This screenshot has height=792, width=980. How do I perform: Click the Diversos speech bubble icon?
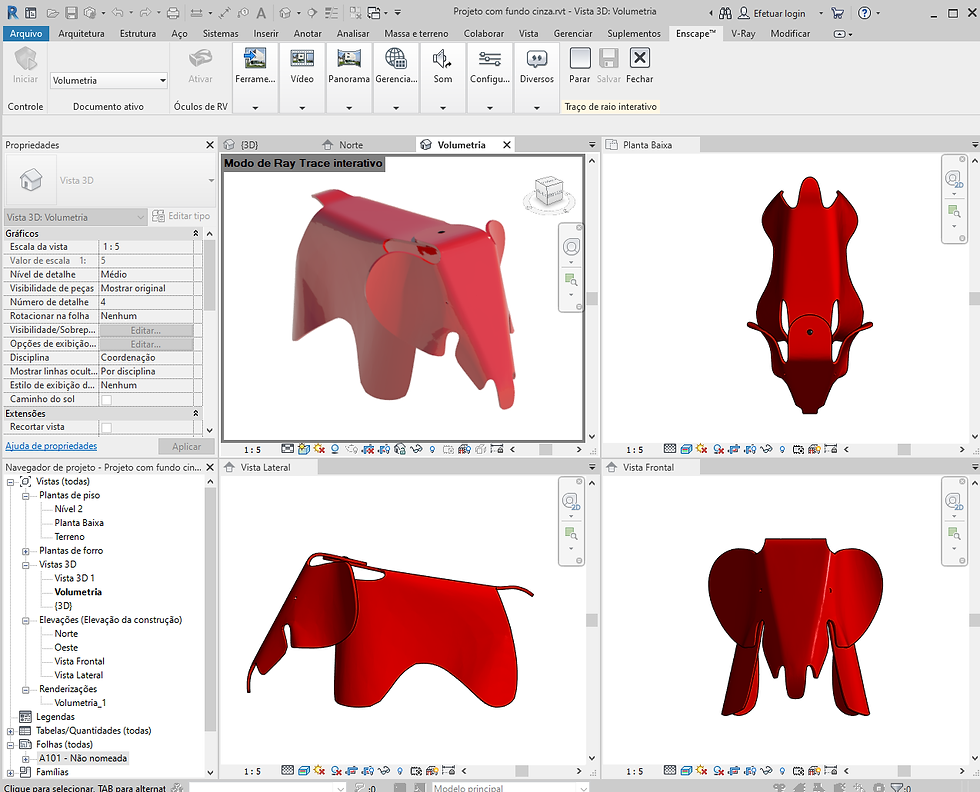[536, 59]
